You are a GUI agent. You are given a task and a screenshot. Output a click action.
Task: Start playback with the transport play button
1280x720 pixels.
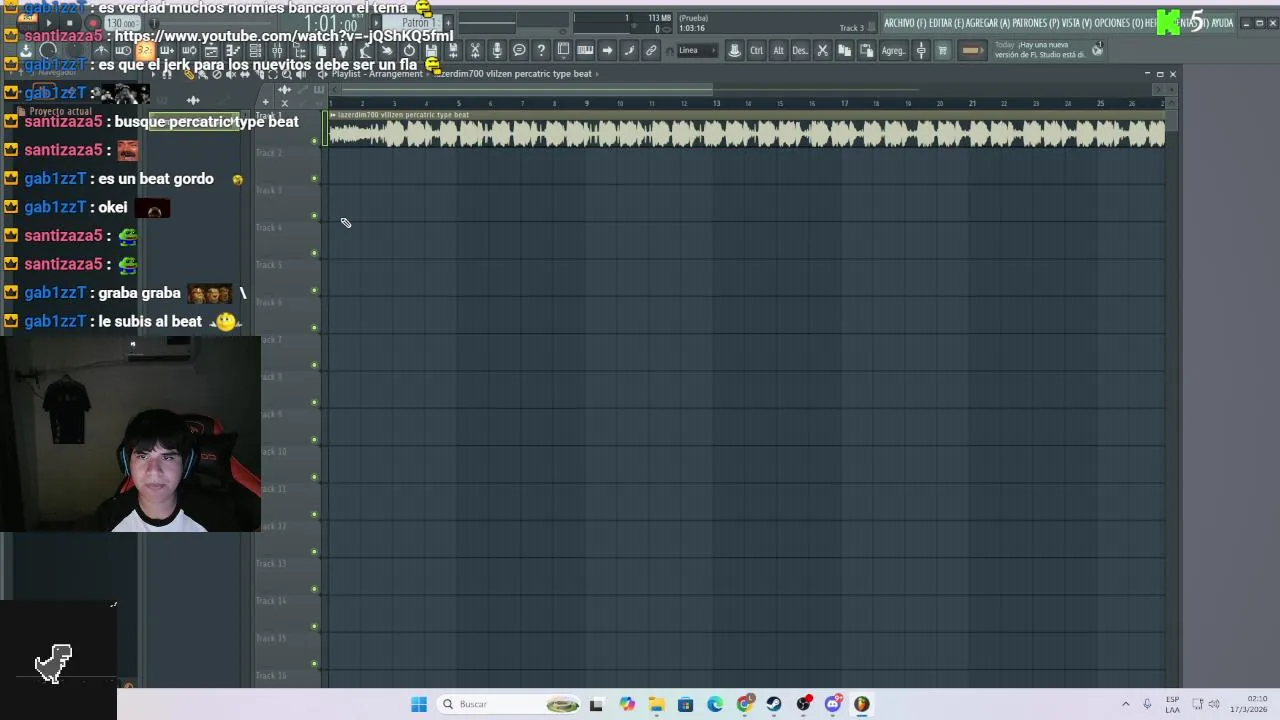(x=48, y=23)
